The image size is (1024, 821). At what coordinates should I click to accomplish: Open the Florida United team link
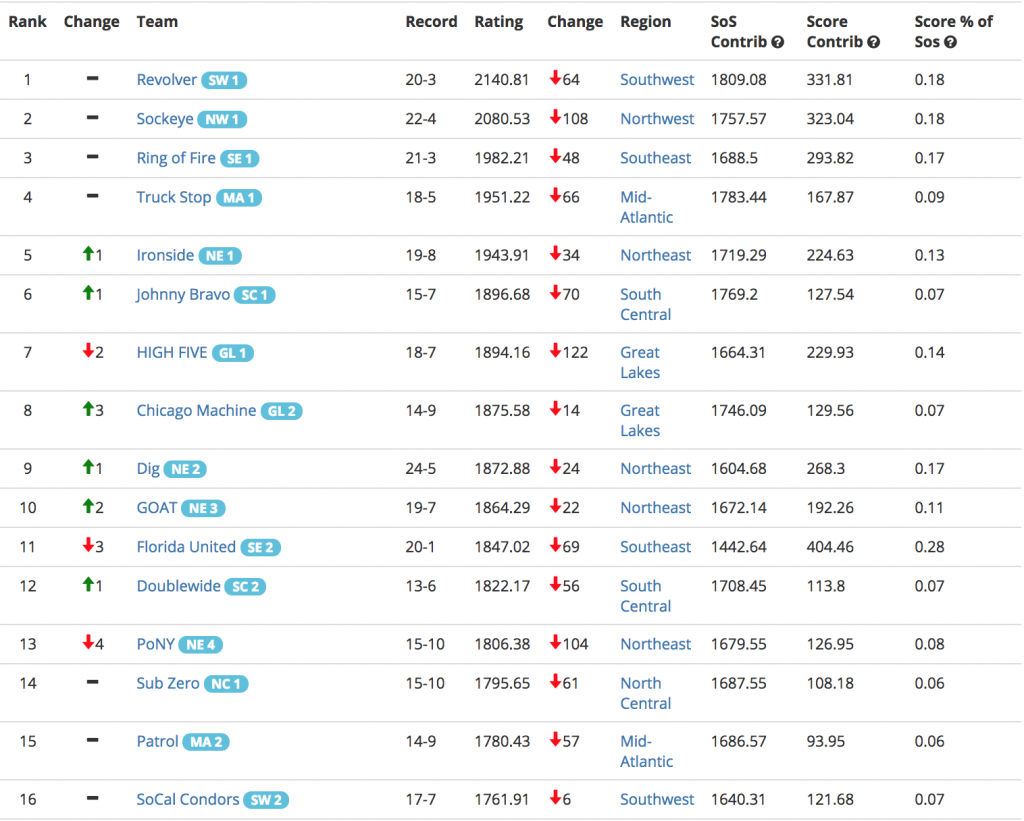(x=186, y=547)
